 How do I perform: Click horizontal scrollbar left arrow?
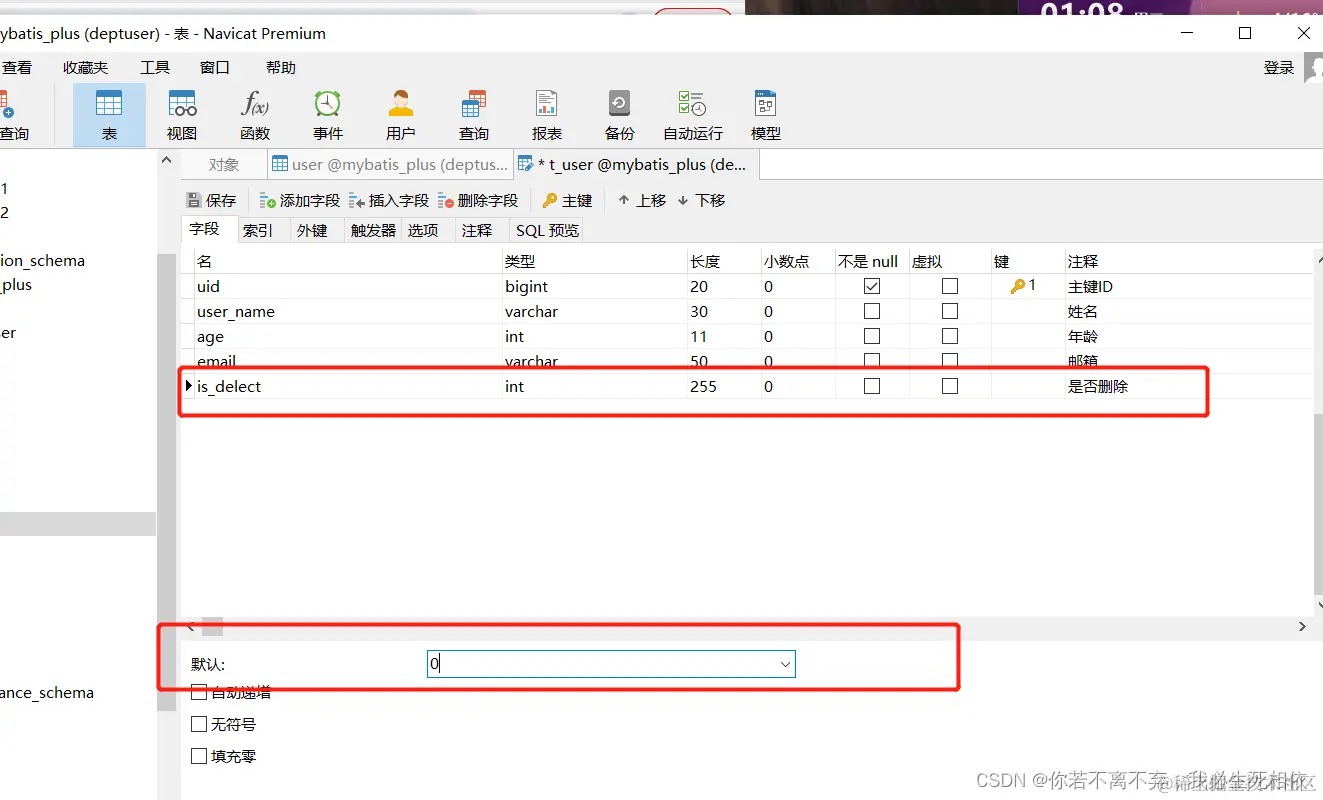[x=191, y=627]
